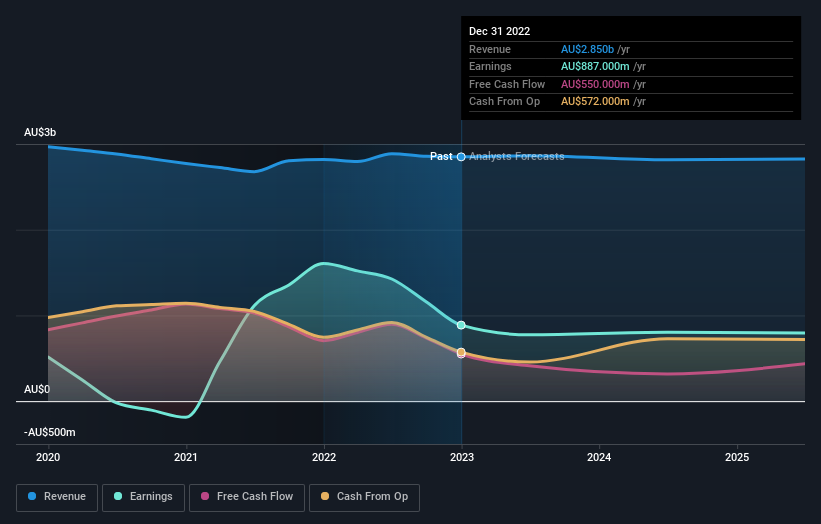The width and height of the screenshot is (821, 524).
Task: Select the Revenue data point at 2023
Action: (x=461, y=157)
